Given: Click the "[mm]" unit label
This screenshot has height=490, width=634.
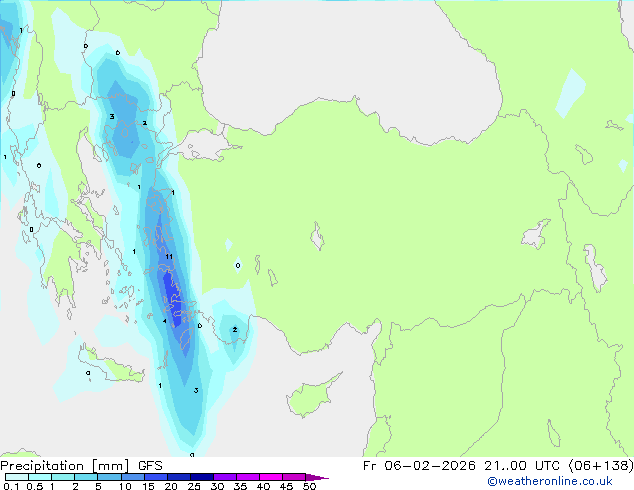Looking at the screenshot, I should click(110, 466).
